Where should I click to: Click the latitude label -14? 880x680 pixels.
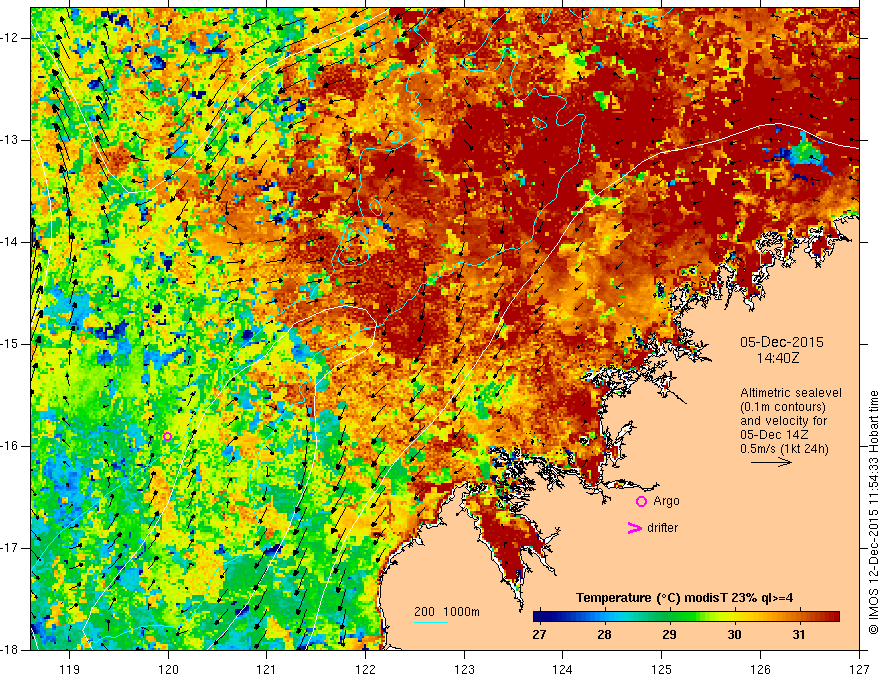coord(10,242)
